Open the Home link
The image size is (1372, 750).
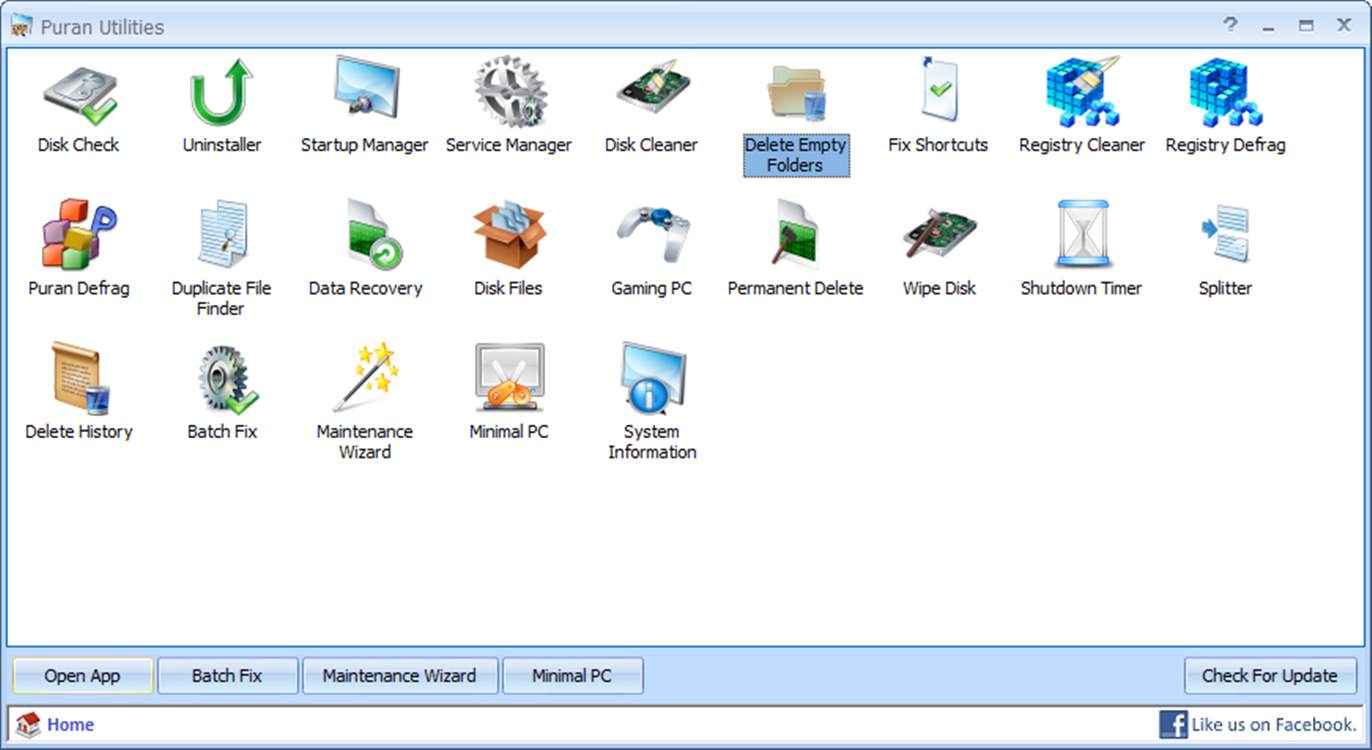pyautogui.click(x=70, y=725)
